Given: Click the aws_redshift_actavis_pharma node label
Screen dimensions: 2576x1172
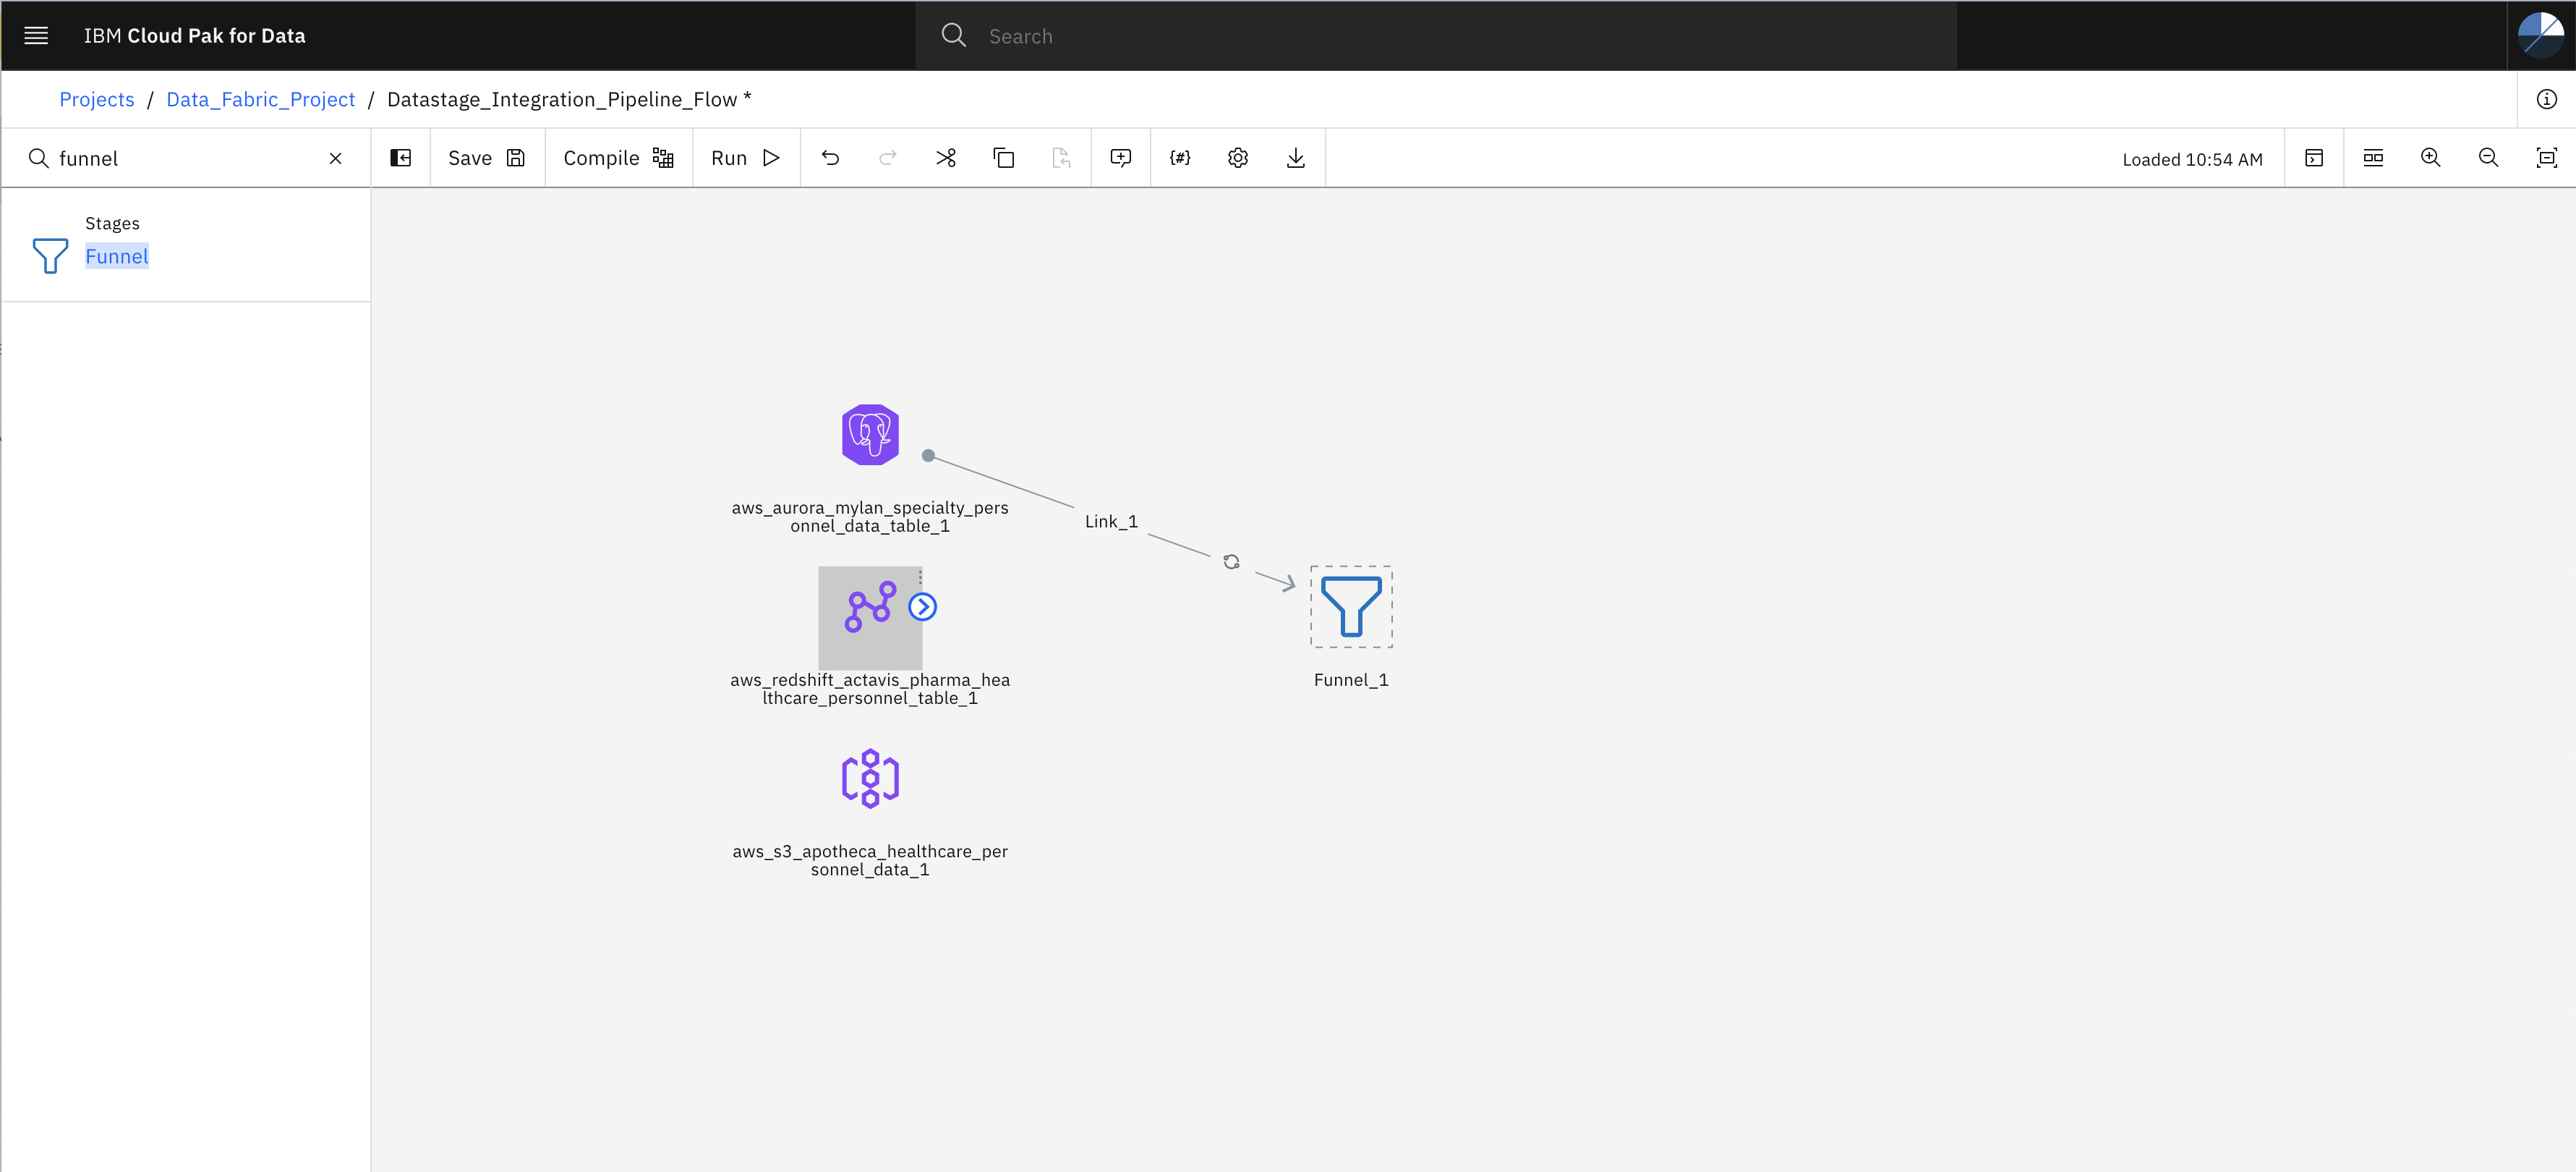Looking at the screenshot, I should click(870, 689).
